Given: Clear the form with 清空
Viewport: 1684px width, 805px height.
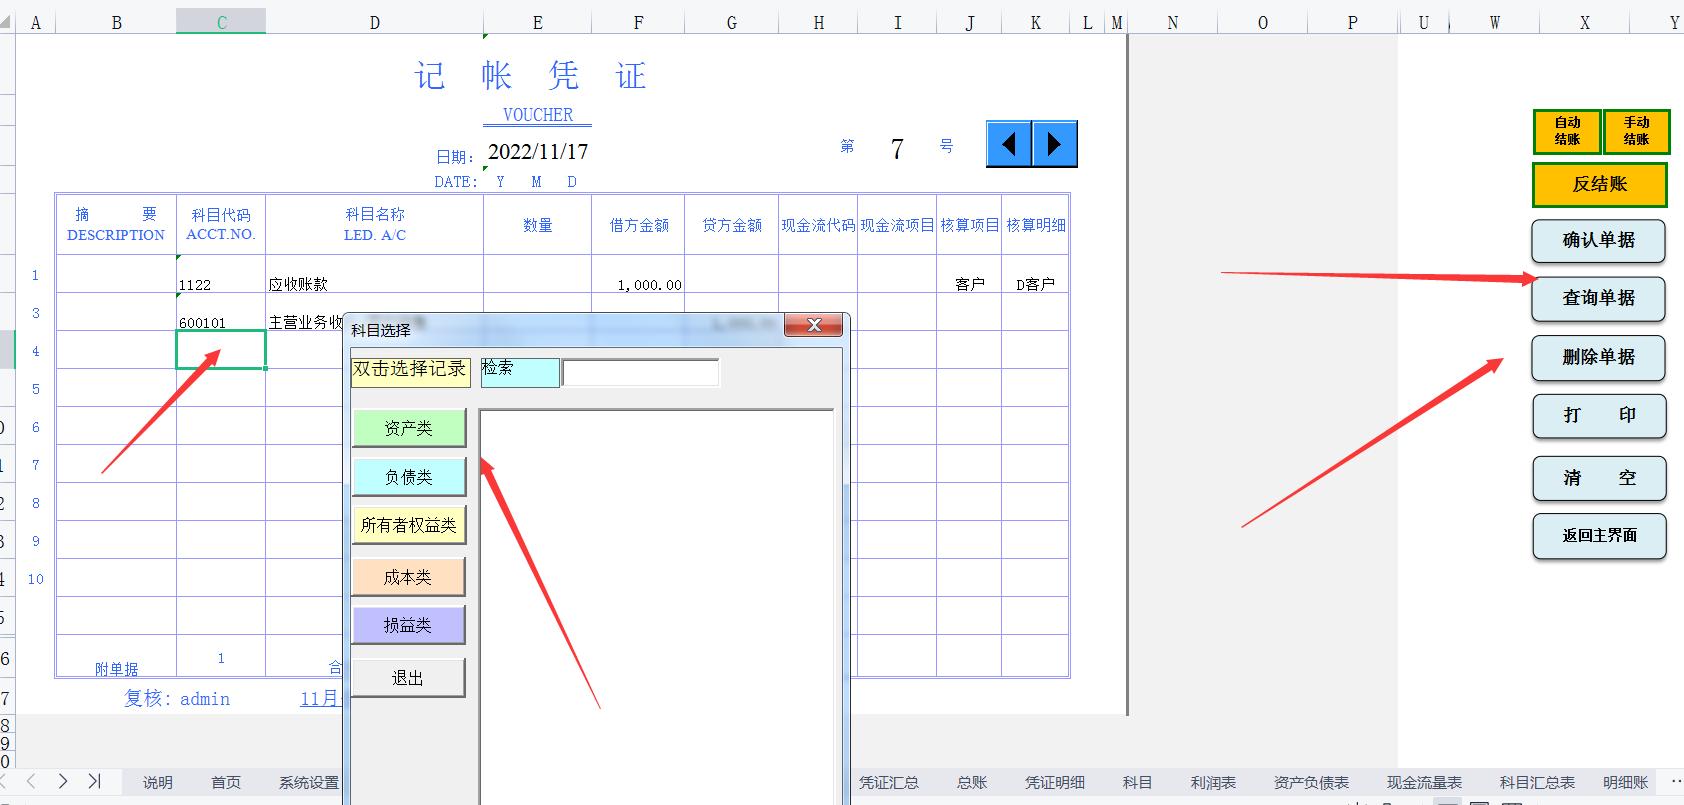Looking at the screenshot, I should [x=1599, y=479].
